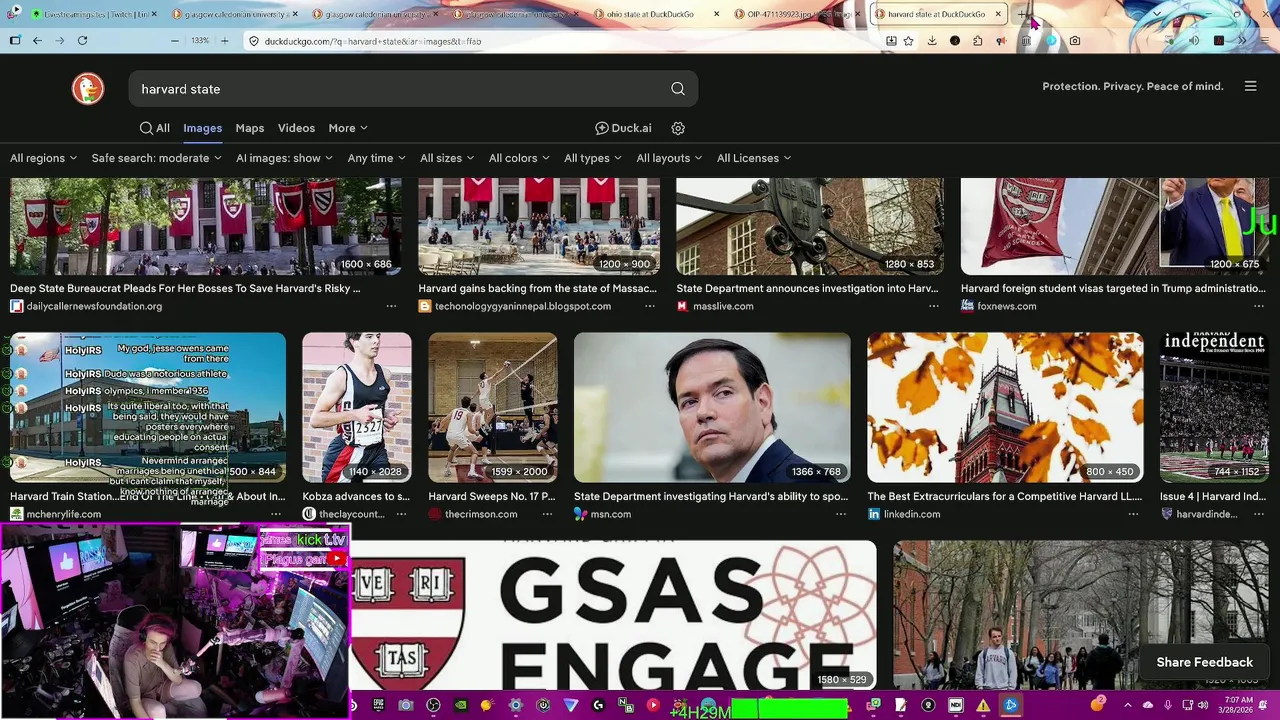Click the camera screenshot icon in browser toolbar

[x=1074, y=41]
